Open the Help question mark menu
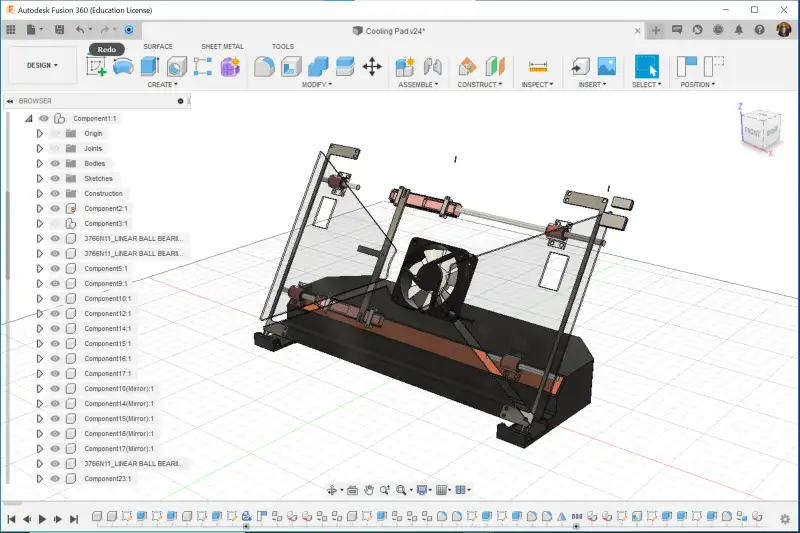The height and width of the screenshot is (533, 800). [x=759, y=30]
